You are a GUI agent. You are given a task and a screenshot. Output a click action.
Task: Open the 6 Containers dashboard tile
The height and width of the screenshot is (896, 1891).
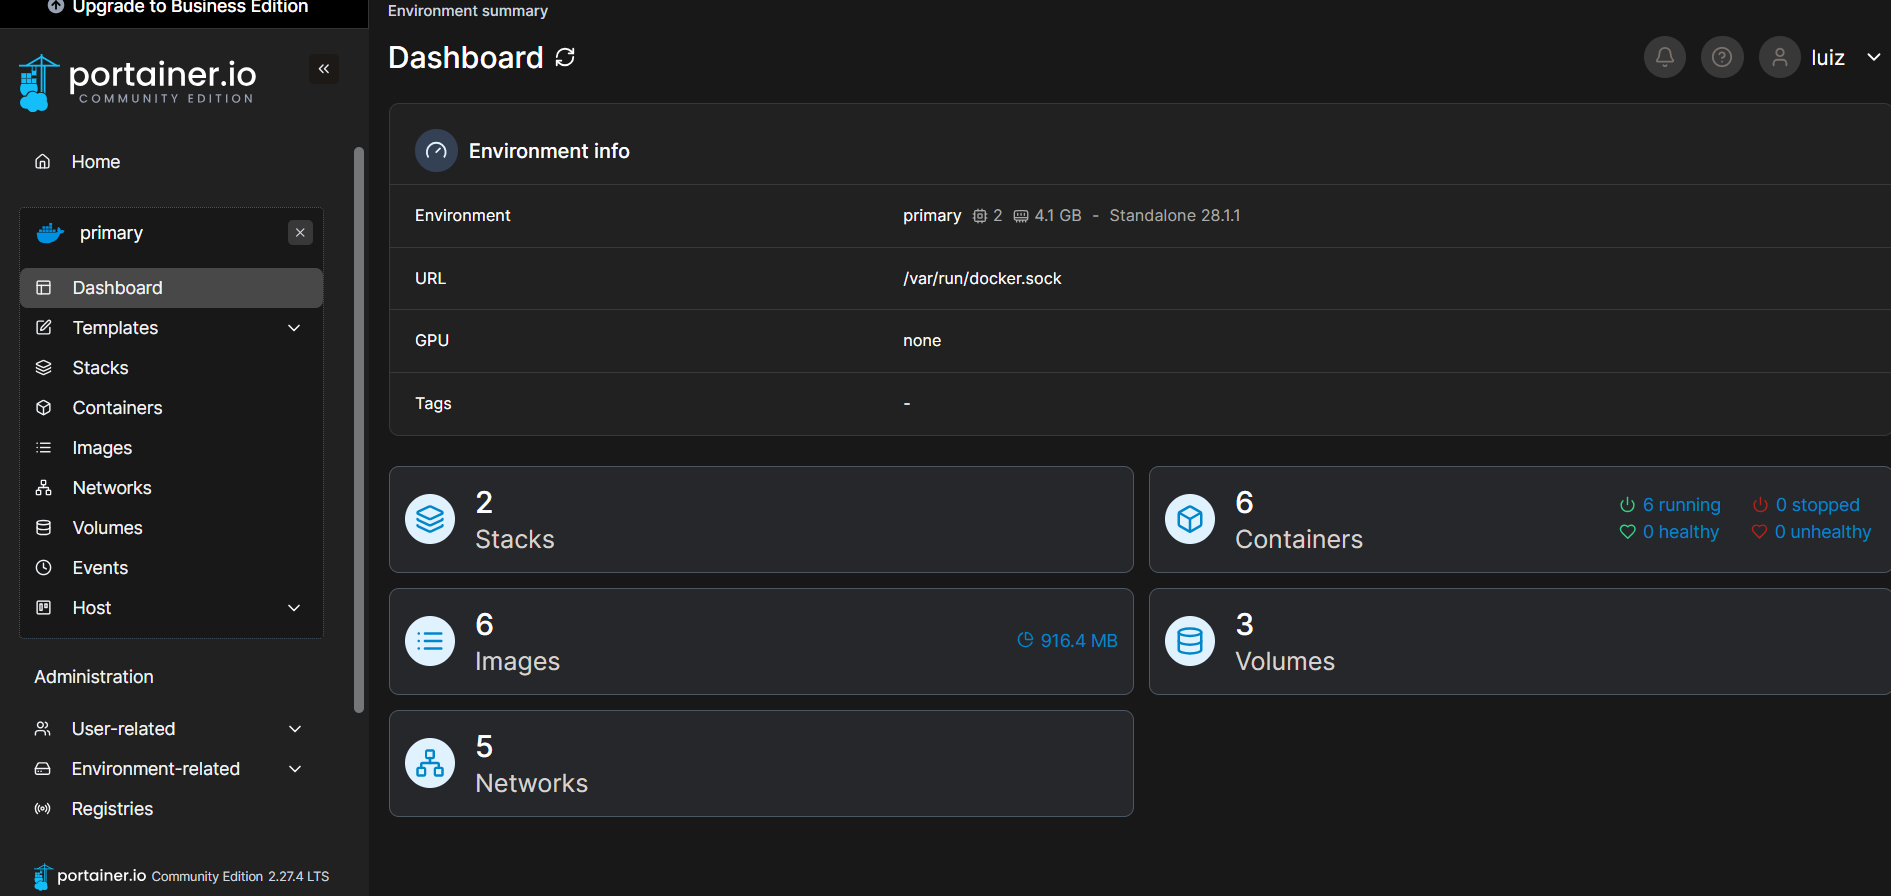pos(1300,520)
